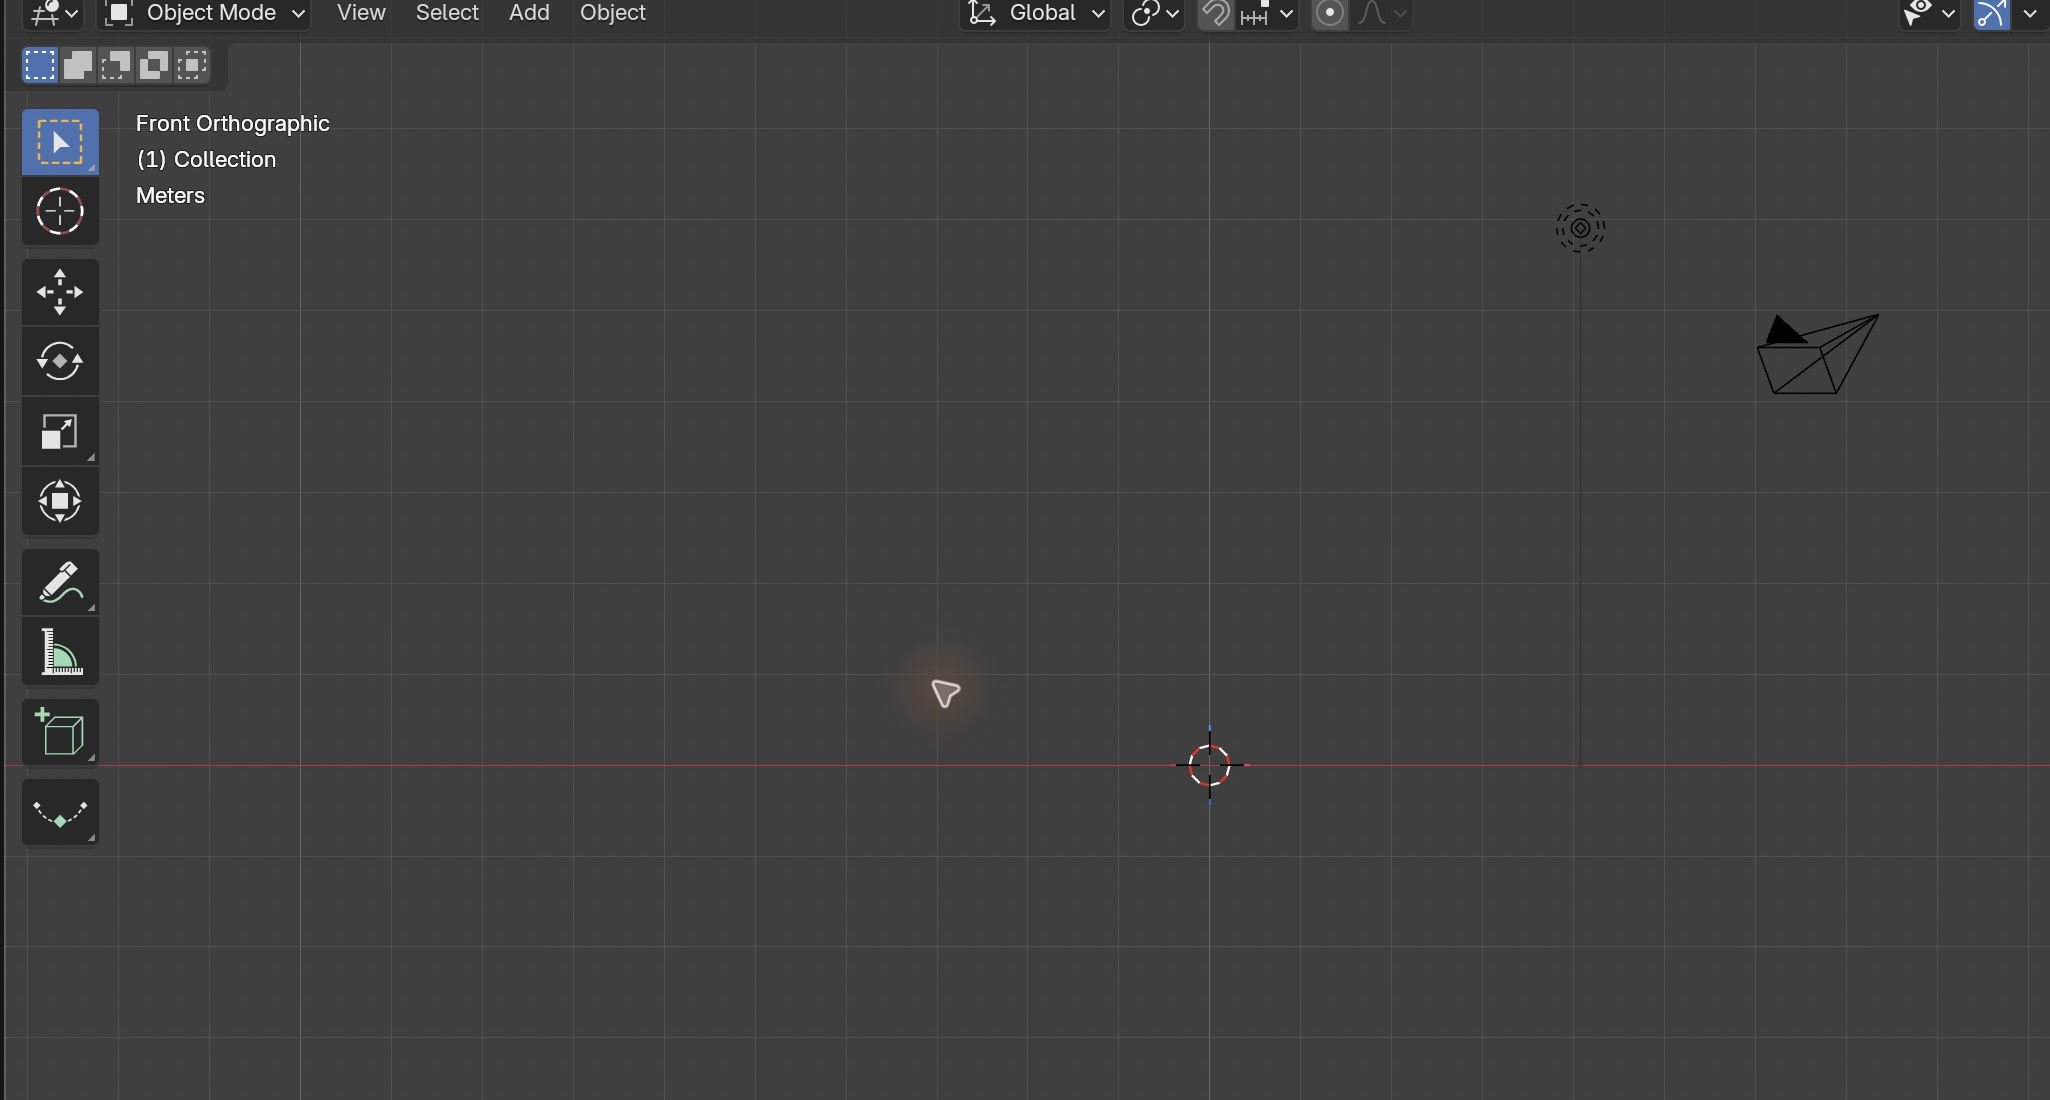Open the Object Mode dropdown
The image size is (2050, 1100).
(204, 14)
